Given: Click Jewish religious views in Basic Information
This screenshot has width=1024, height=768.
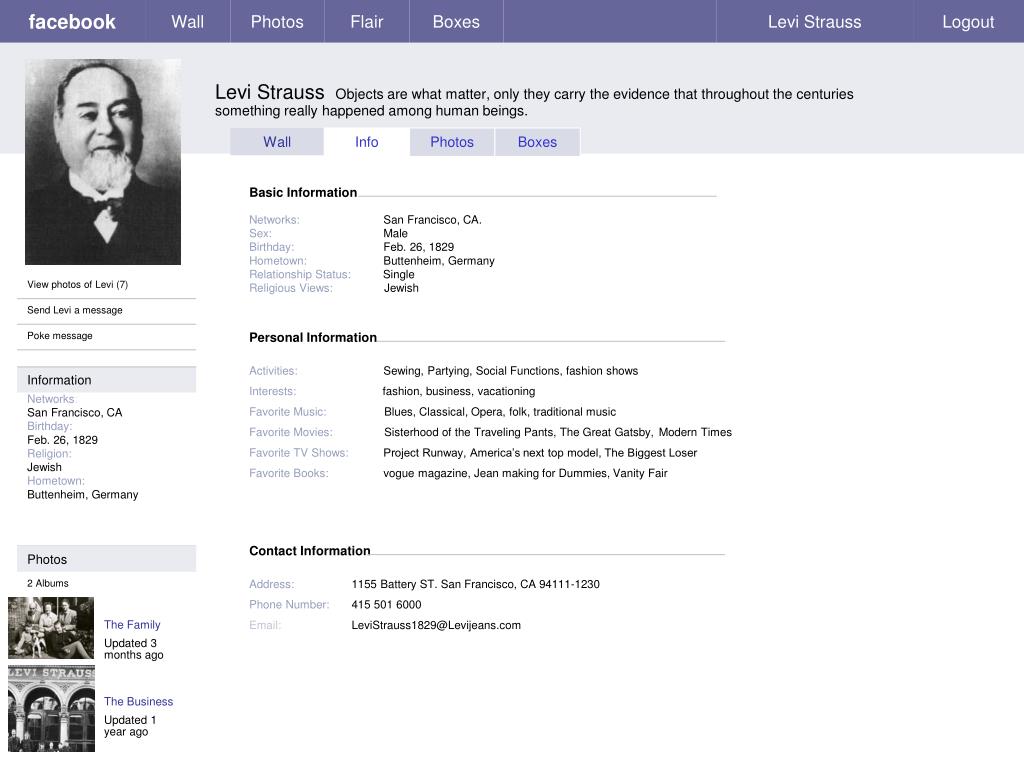Looking at the screenshot, I should click(401, 288).
